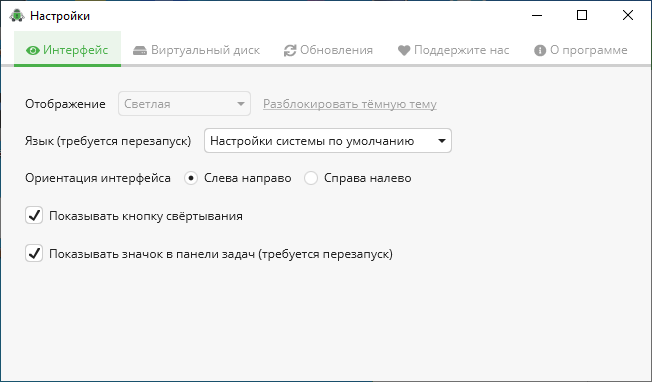Open the О программе tab
This screenshot has width=652, height=382.
point(580,50)
